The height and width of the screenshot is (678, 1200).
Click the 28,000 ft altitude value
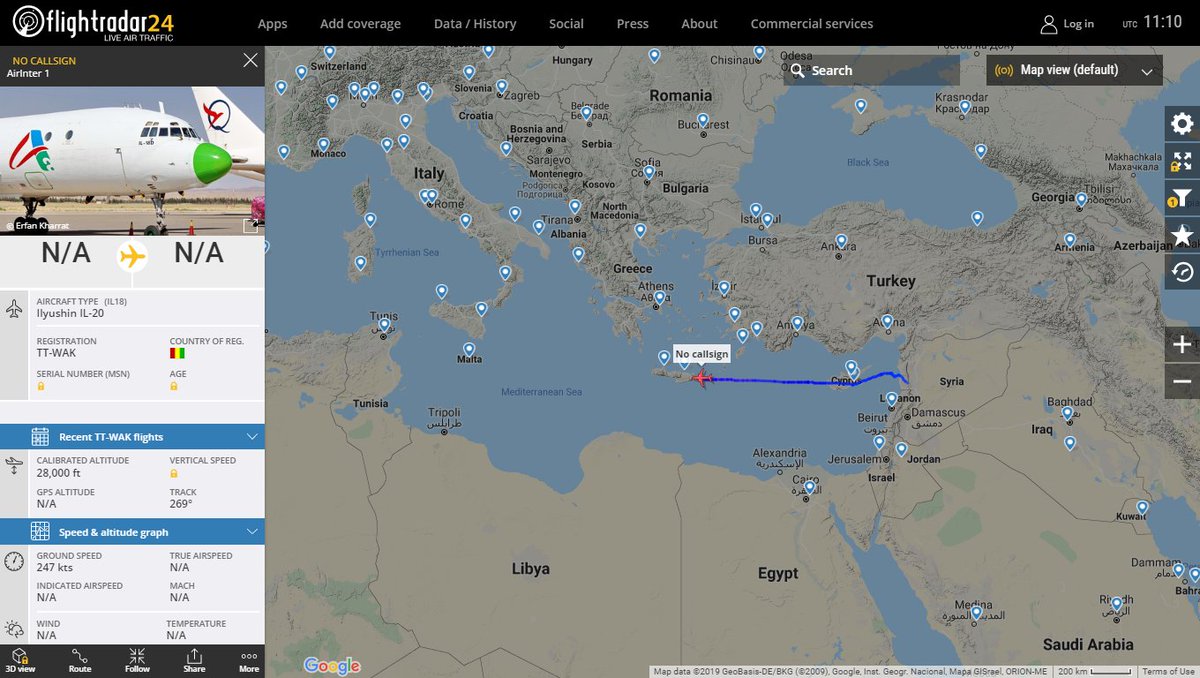59,472
